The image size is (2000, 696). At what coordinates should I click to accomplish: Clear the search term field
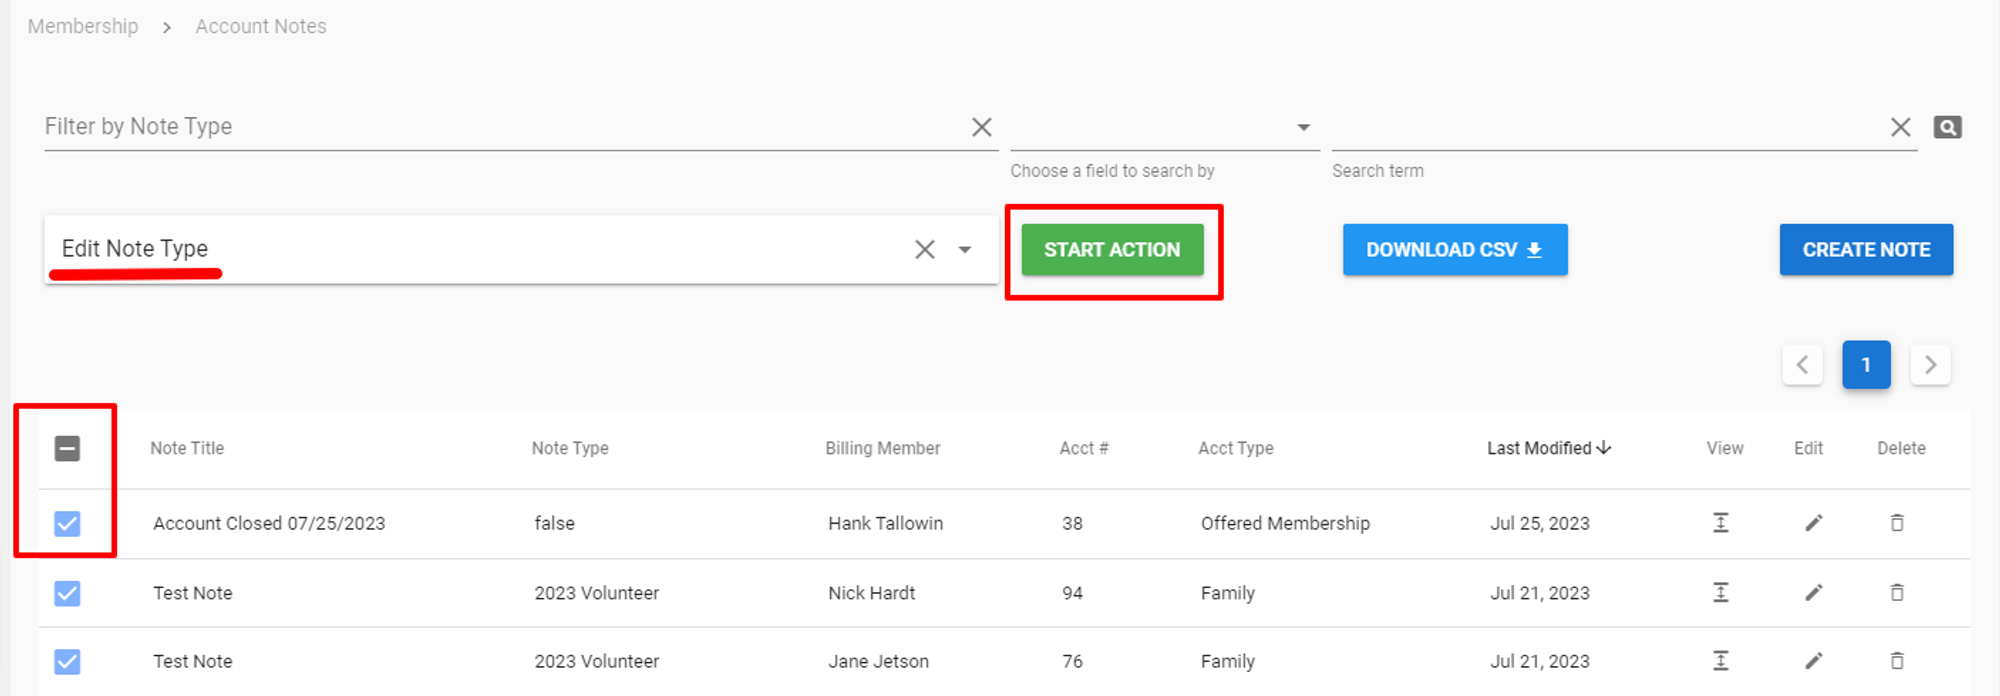[1900, 127]
